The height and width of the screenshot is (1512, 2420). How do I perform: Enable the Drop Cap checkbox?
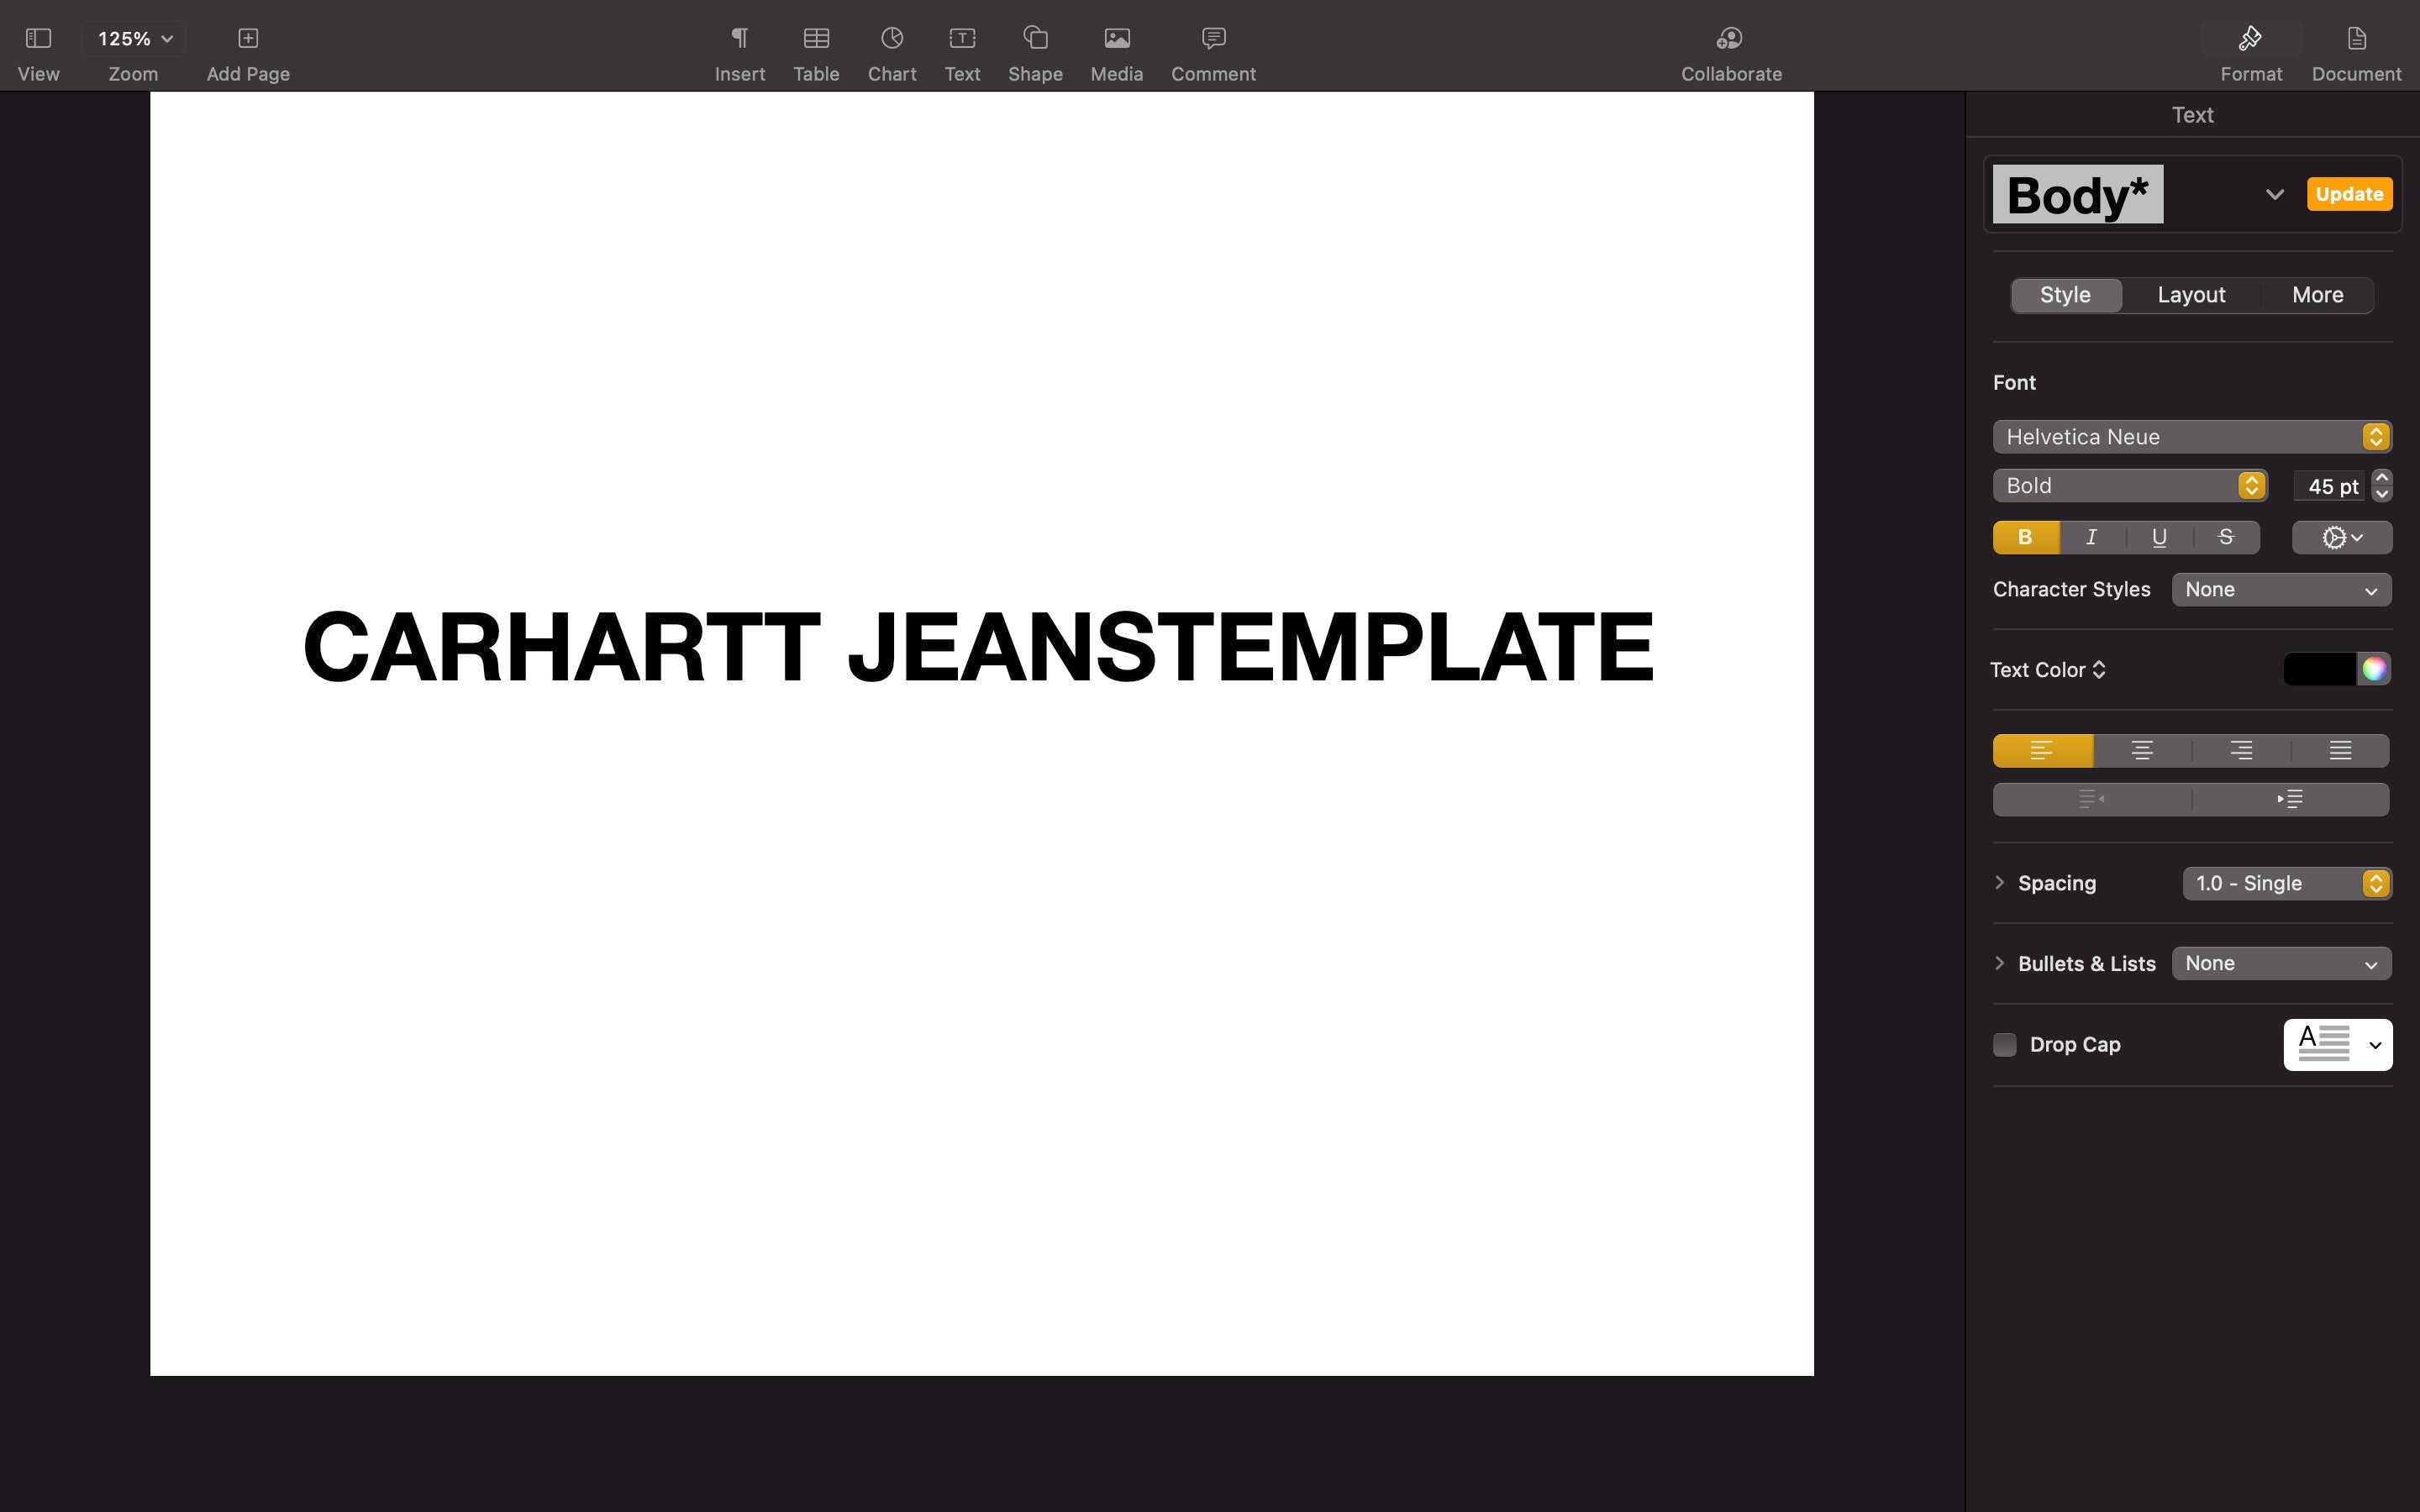click(x=2004, y=1045)
